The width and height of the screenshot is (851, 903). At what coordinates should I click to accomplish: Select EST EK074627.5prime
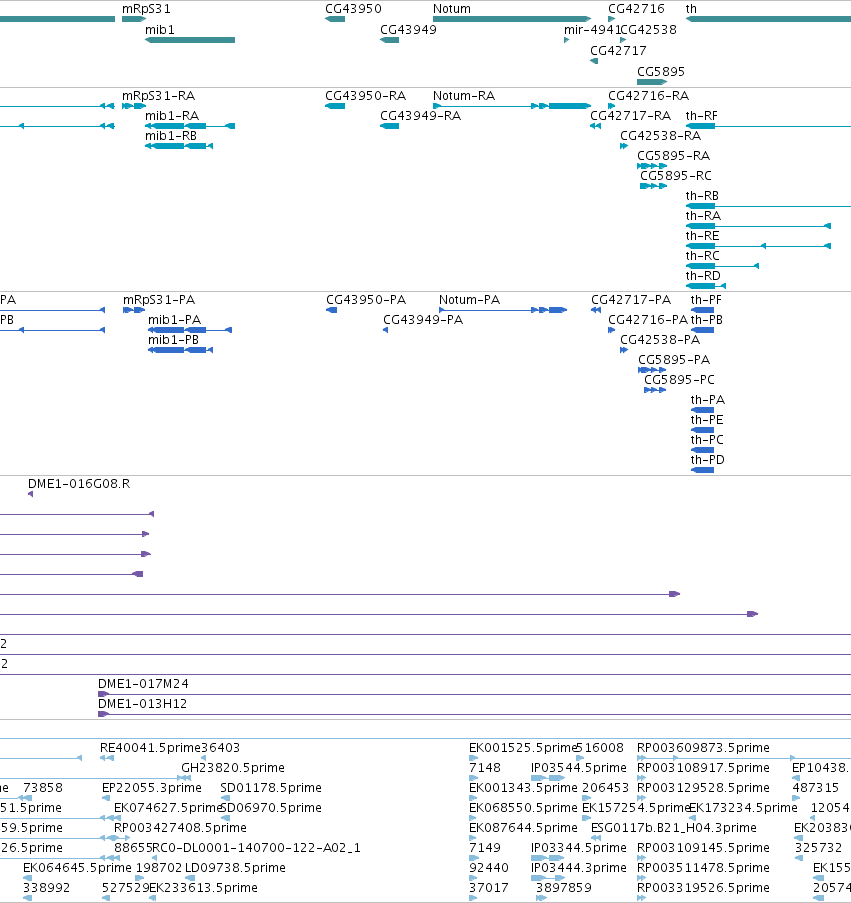click(x=117, y=818)
